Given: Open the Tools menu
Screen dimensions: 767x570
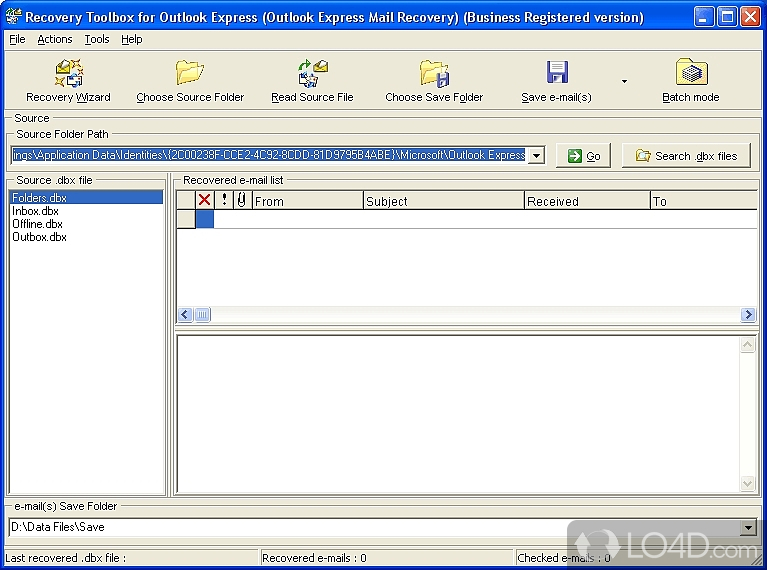Looking at the screenshot, I should [97, 39].
